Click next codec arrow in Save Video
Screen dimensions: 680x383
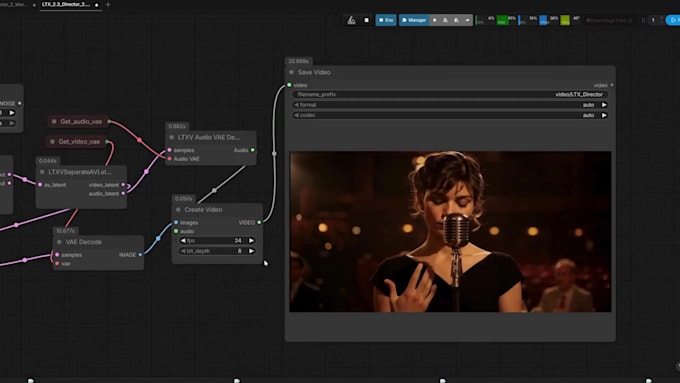[604, 115]
